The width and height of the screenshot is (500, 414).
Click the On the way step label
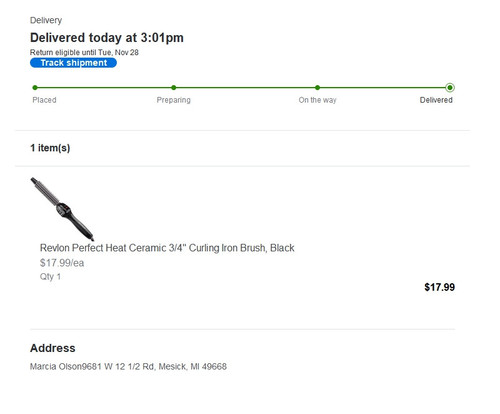(x=317, y=100)
